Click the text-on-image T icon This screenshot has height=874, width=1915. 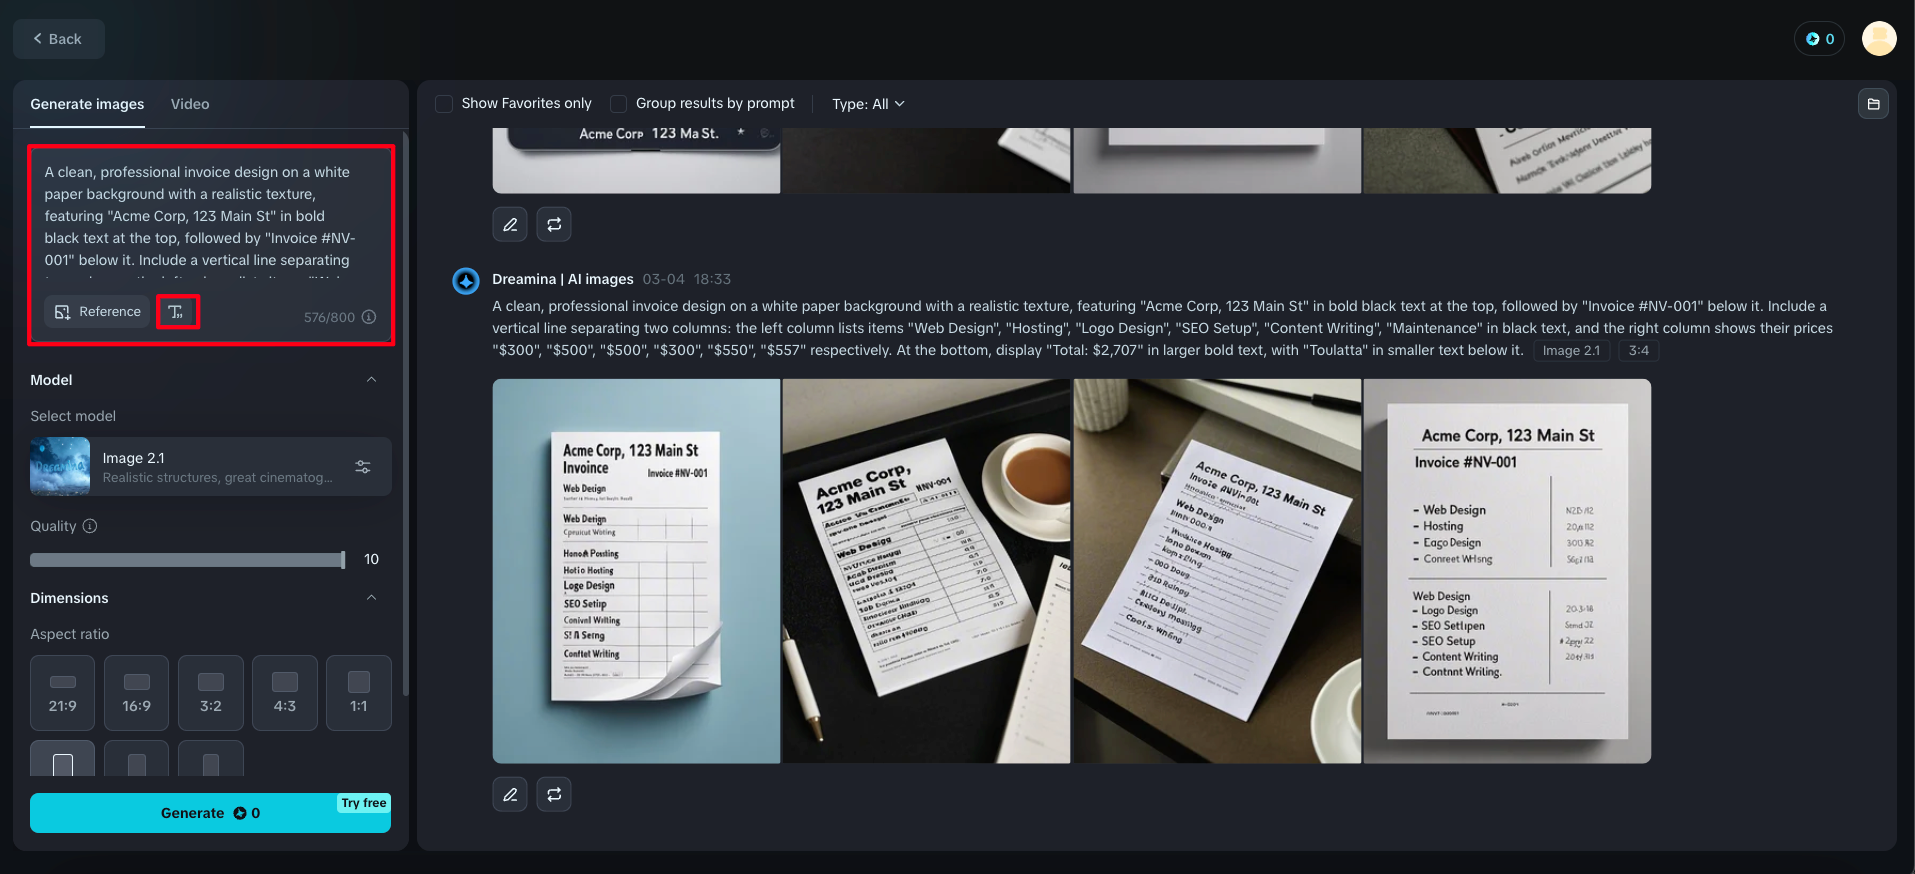pos(177,312)
